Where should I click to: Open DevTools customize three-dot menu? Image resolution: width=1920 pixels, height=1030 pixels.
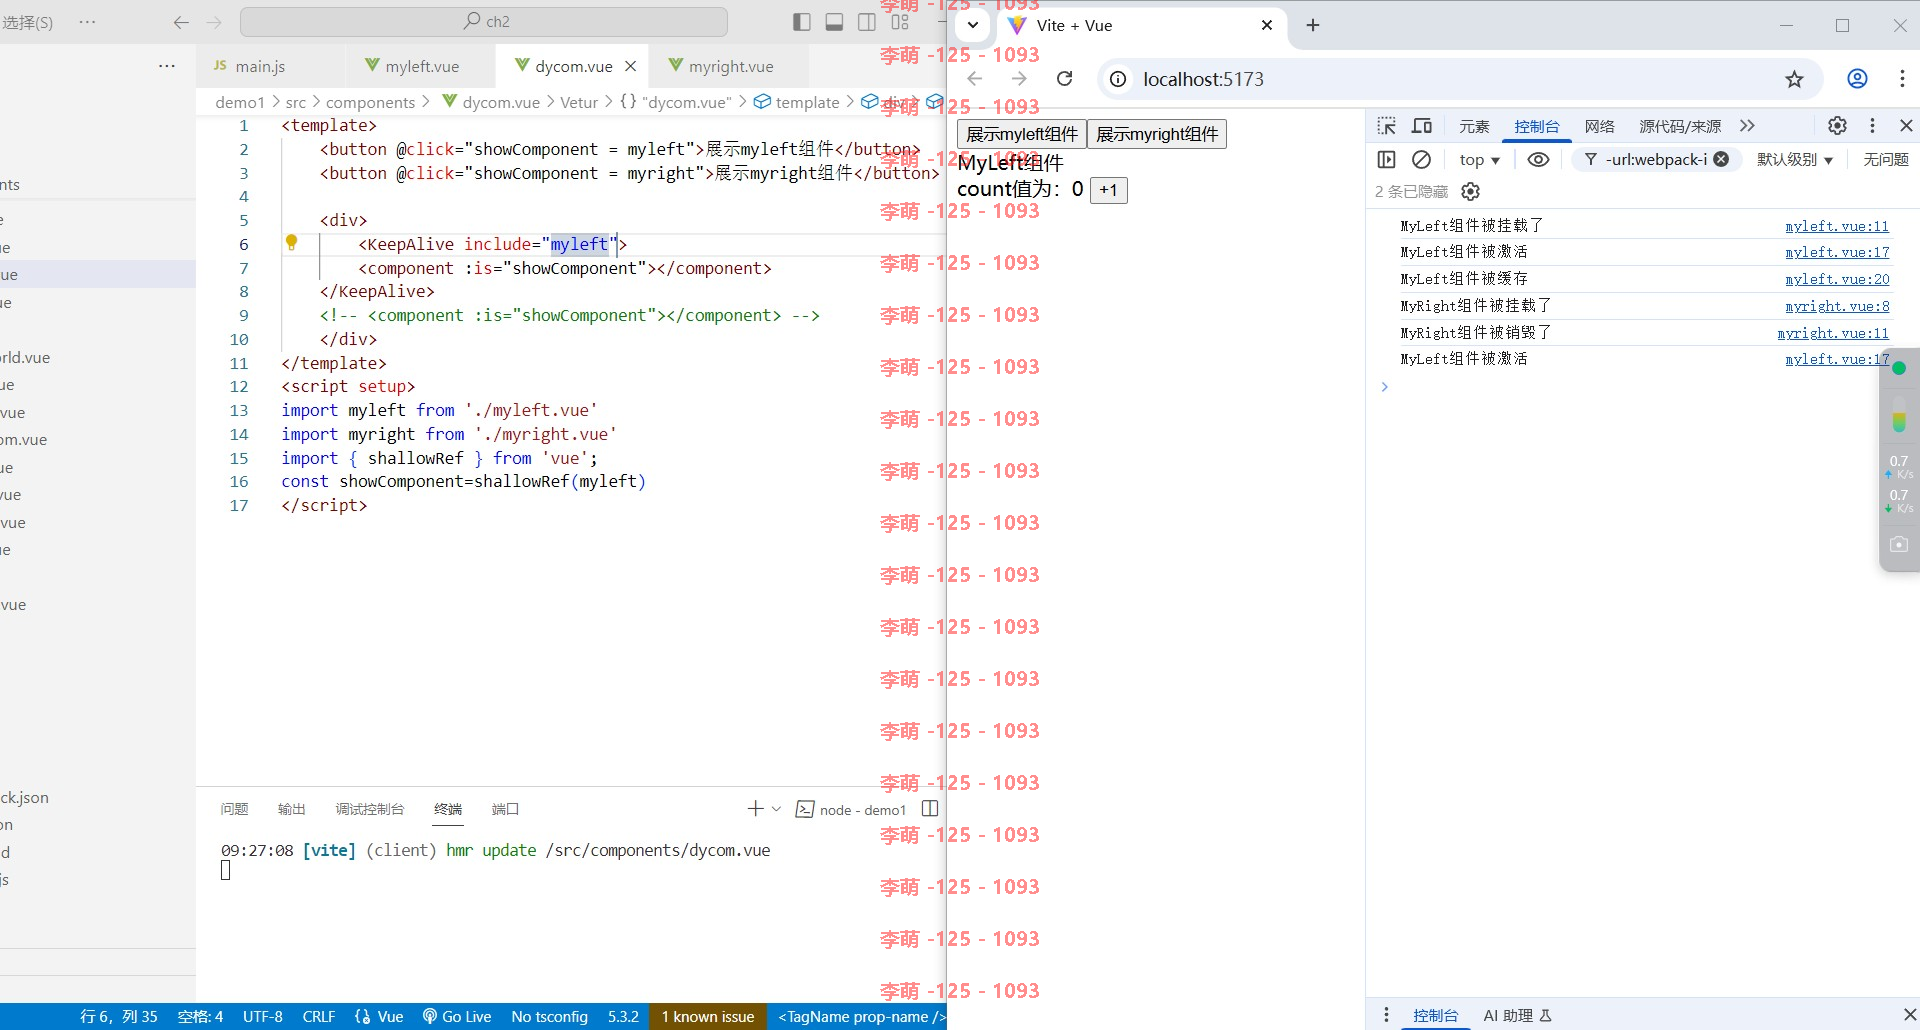1873,126
